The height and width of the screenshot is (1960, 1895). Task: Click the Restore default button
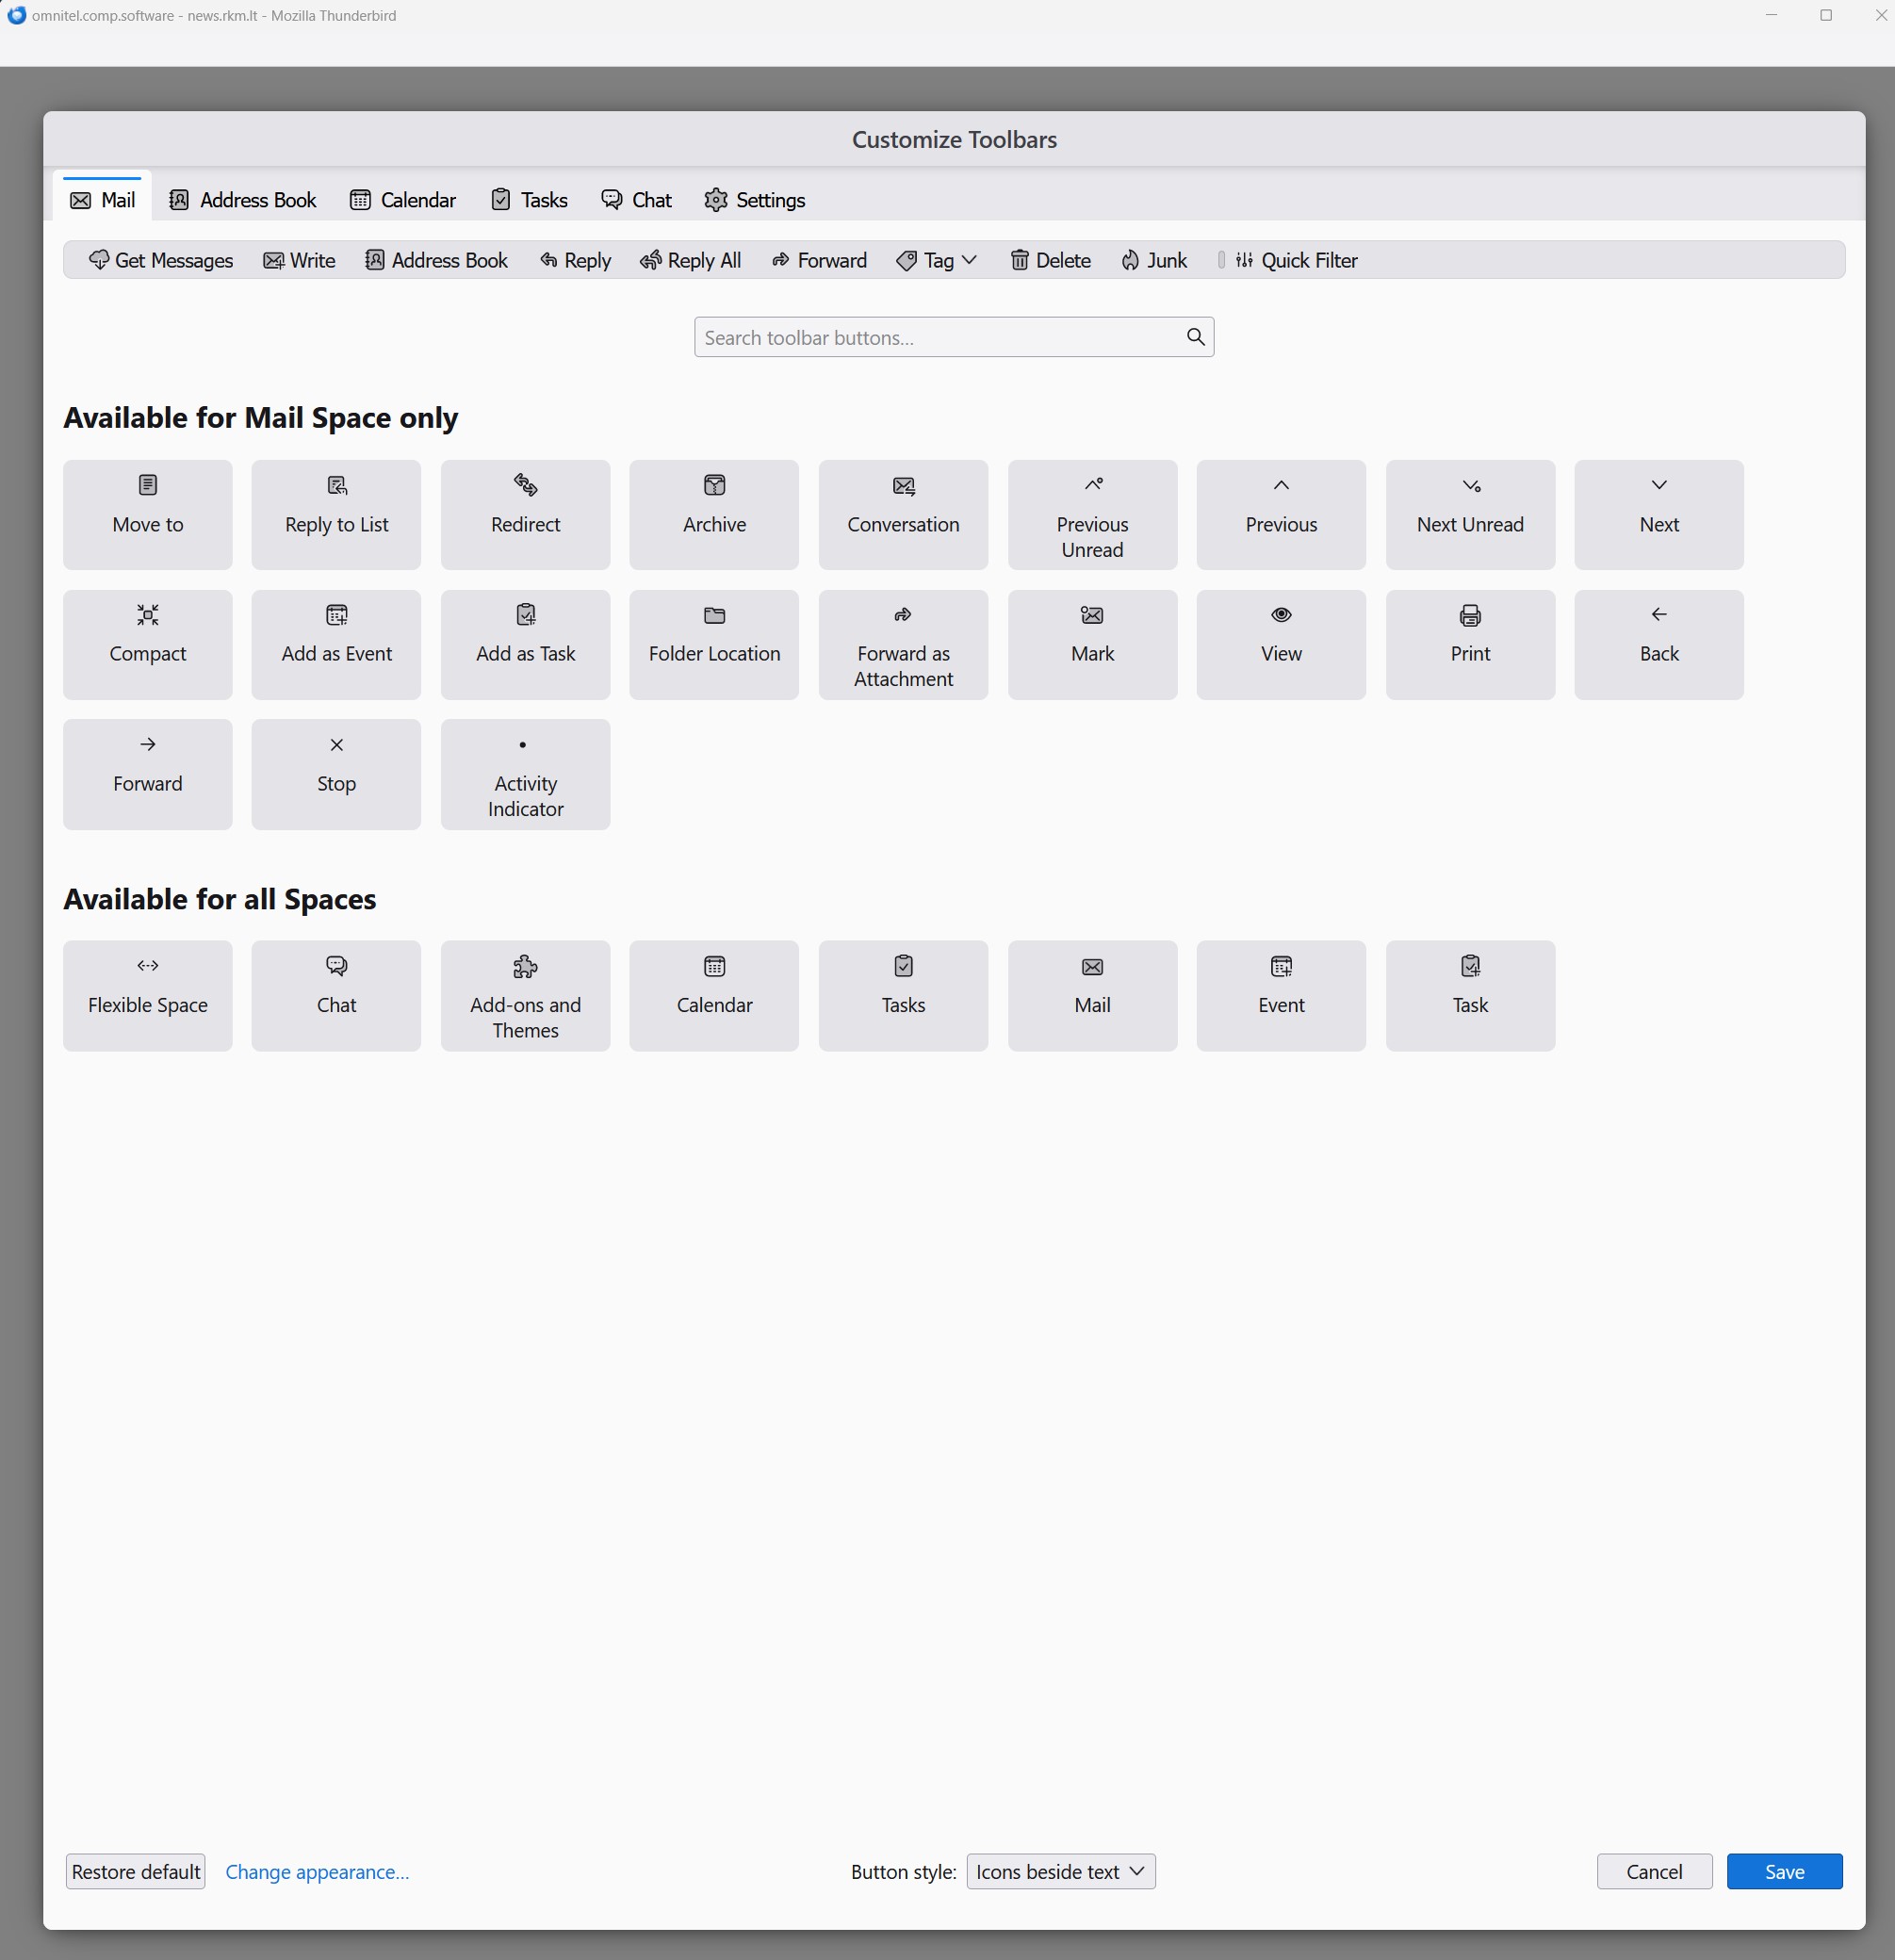point(136,1871)
